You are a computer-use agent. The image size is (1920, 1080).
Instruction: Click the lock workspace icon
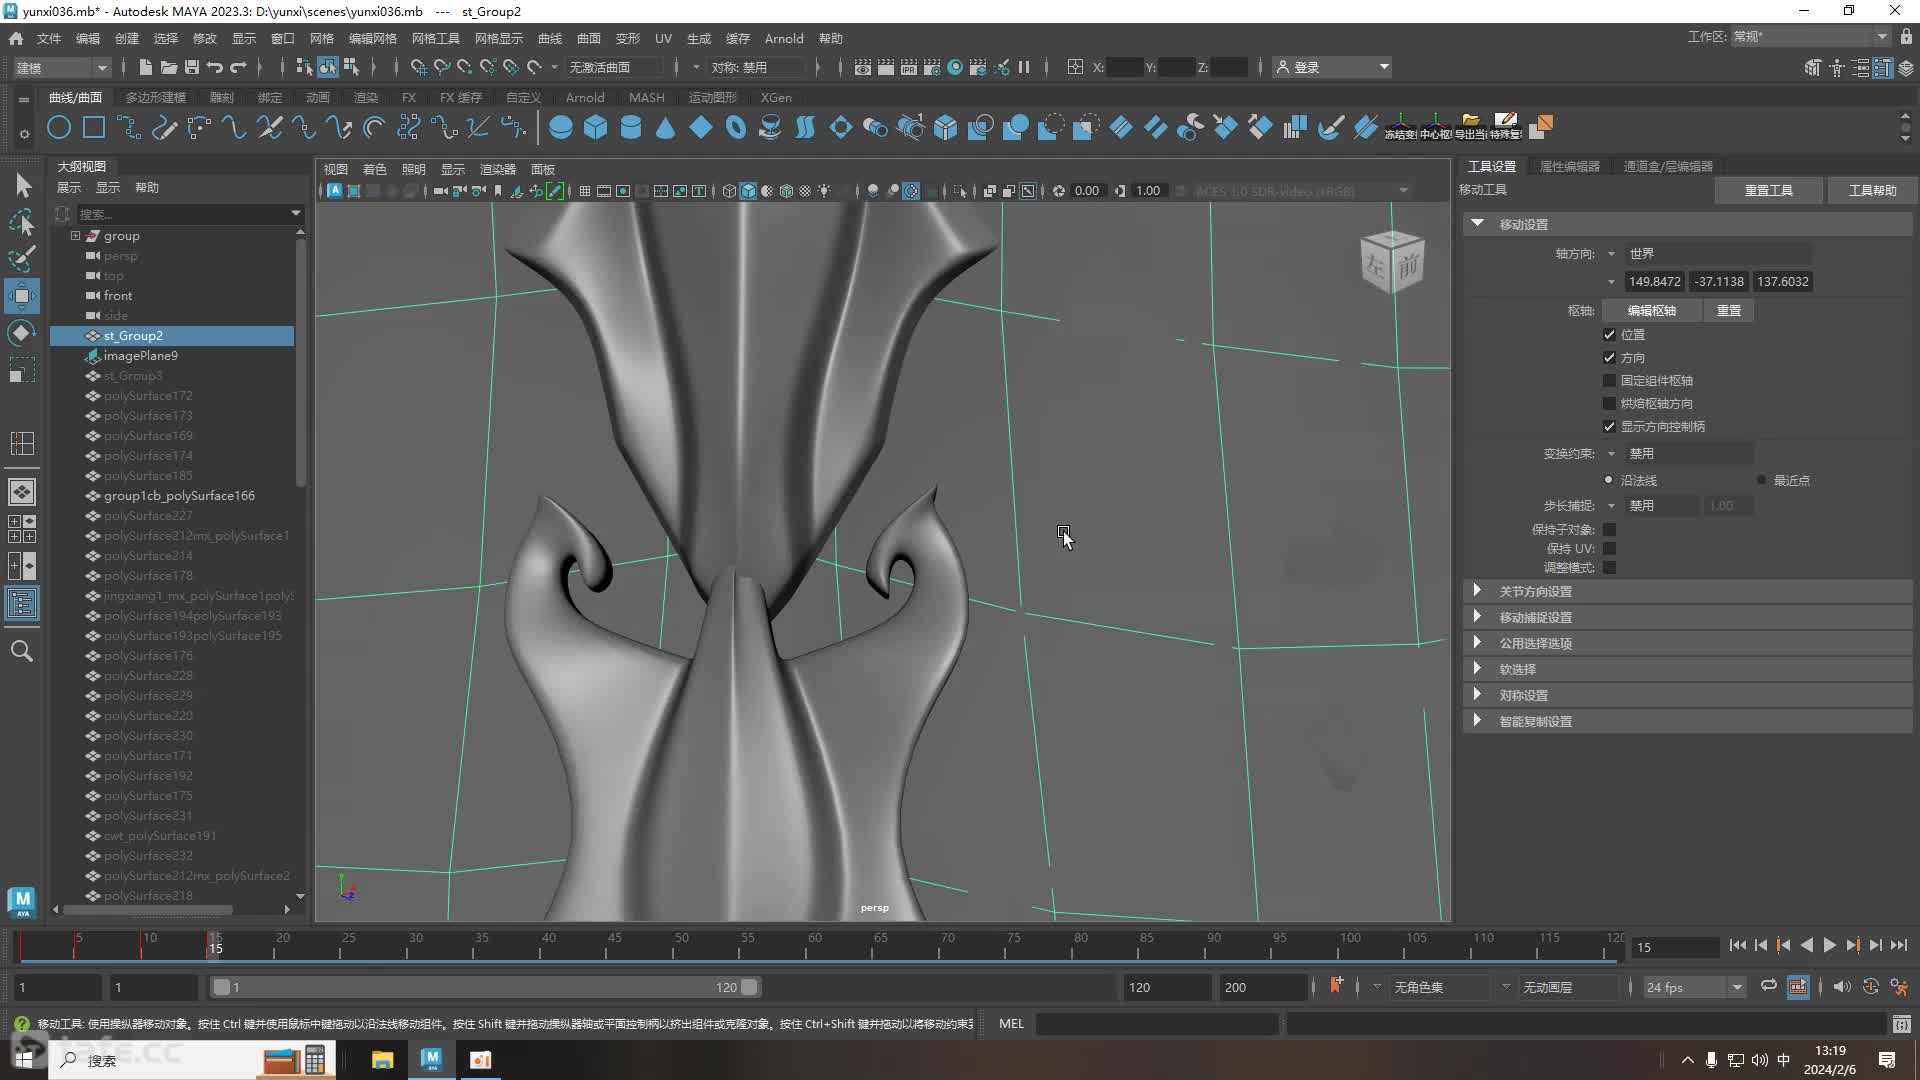click(1906, 36)
